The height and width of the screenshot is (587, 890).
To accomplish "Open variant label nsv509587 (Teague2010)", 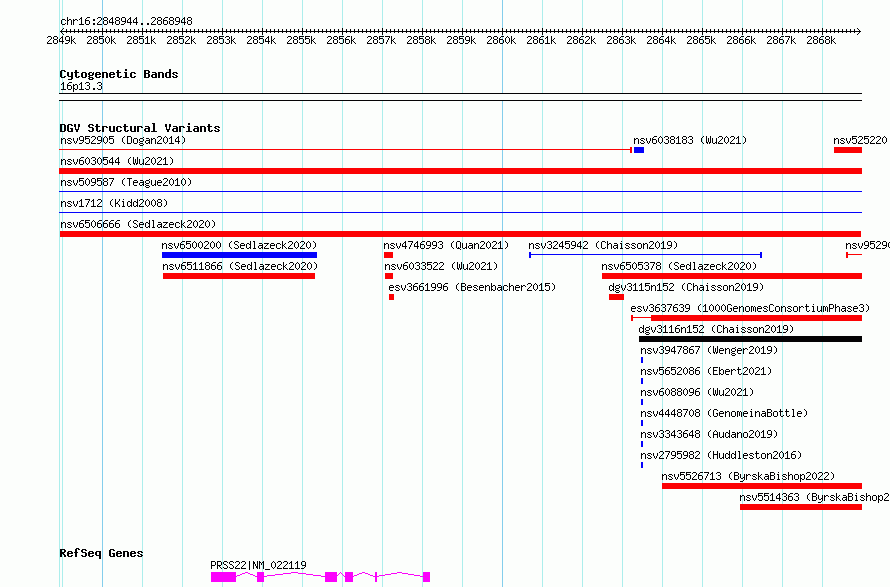I will click(x=126, y=182).
